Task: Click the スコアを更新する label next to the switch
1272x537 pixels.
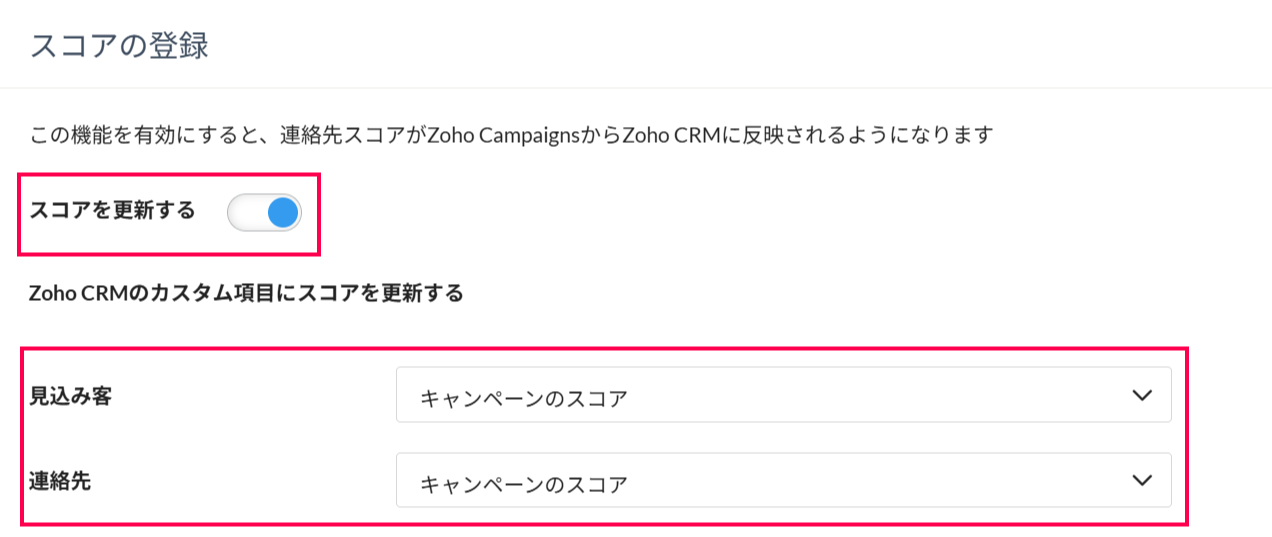Action: pos(113,211)
